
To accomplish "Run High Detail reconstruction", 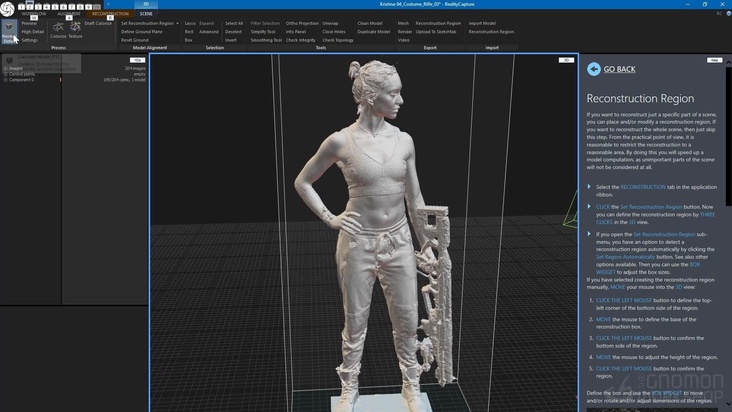I will [x=33, y=32].
